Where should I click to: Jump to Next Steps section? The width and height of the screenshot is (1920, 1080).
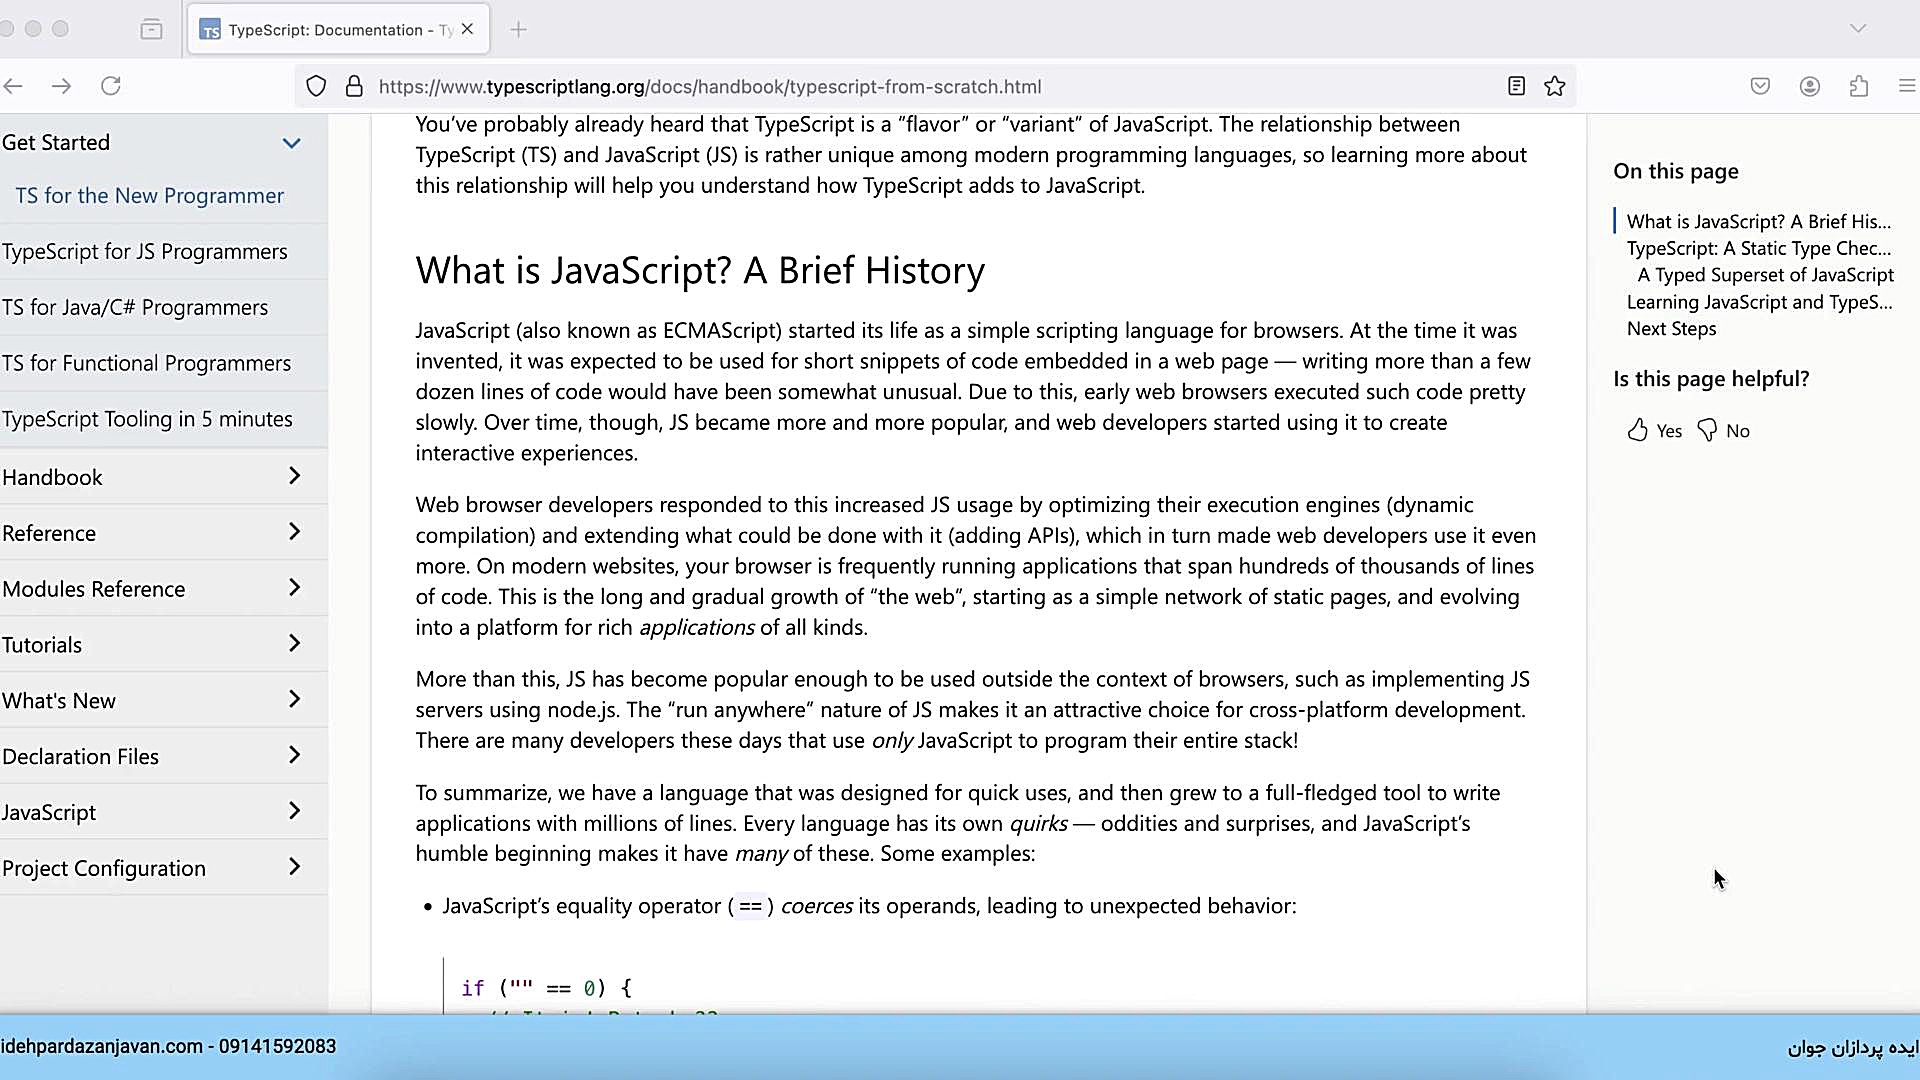tap(1671, 329)
